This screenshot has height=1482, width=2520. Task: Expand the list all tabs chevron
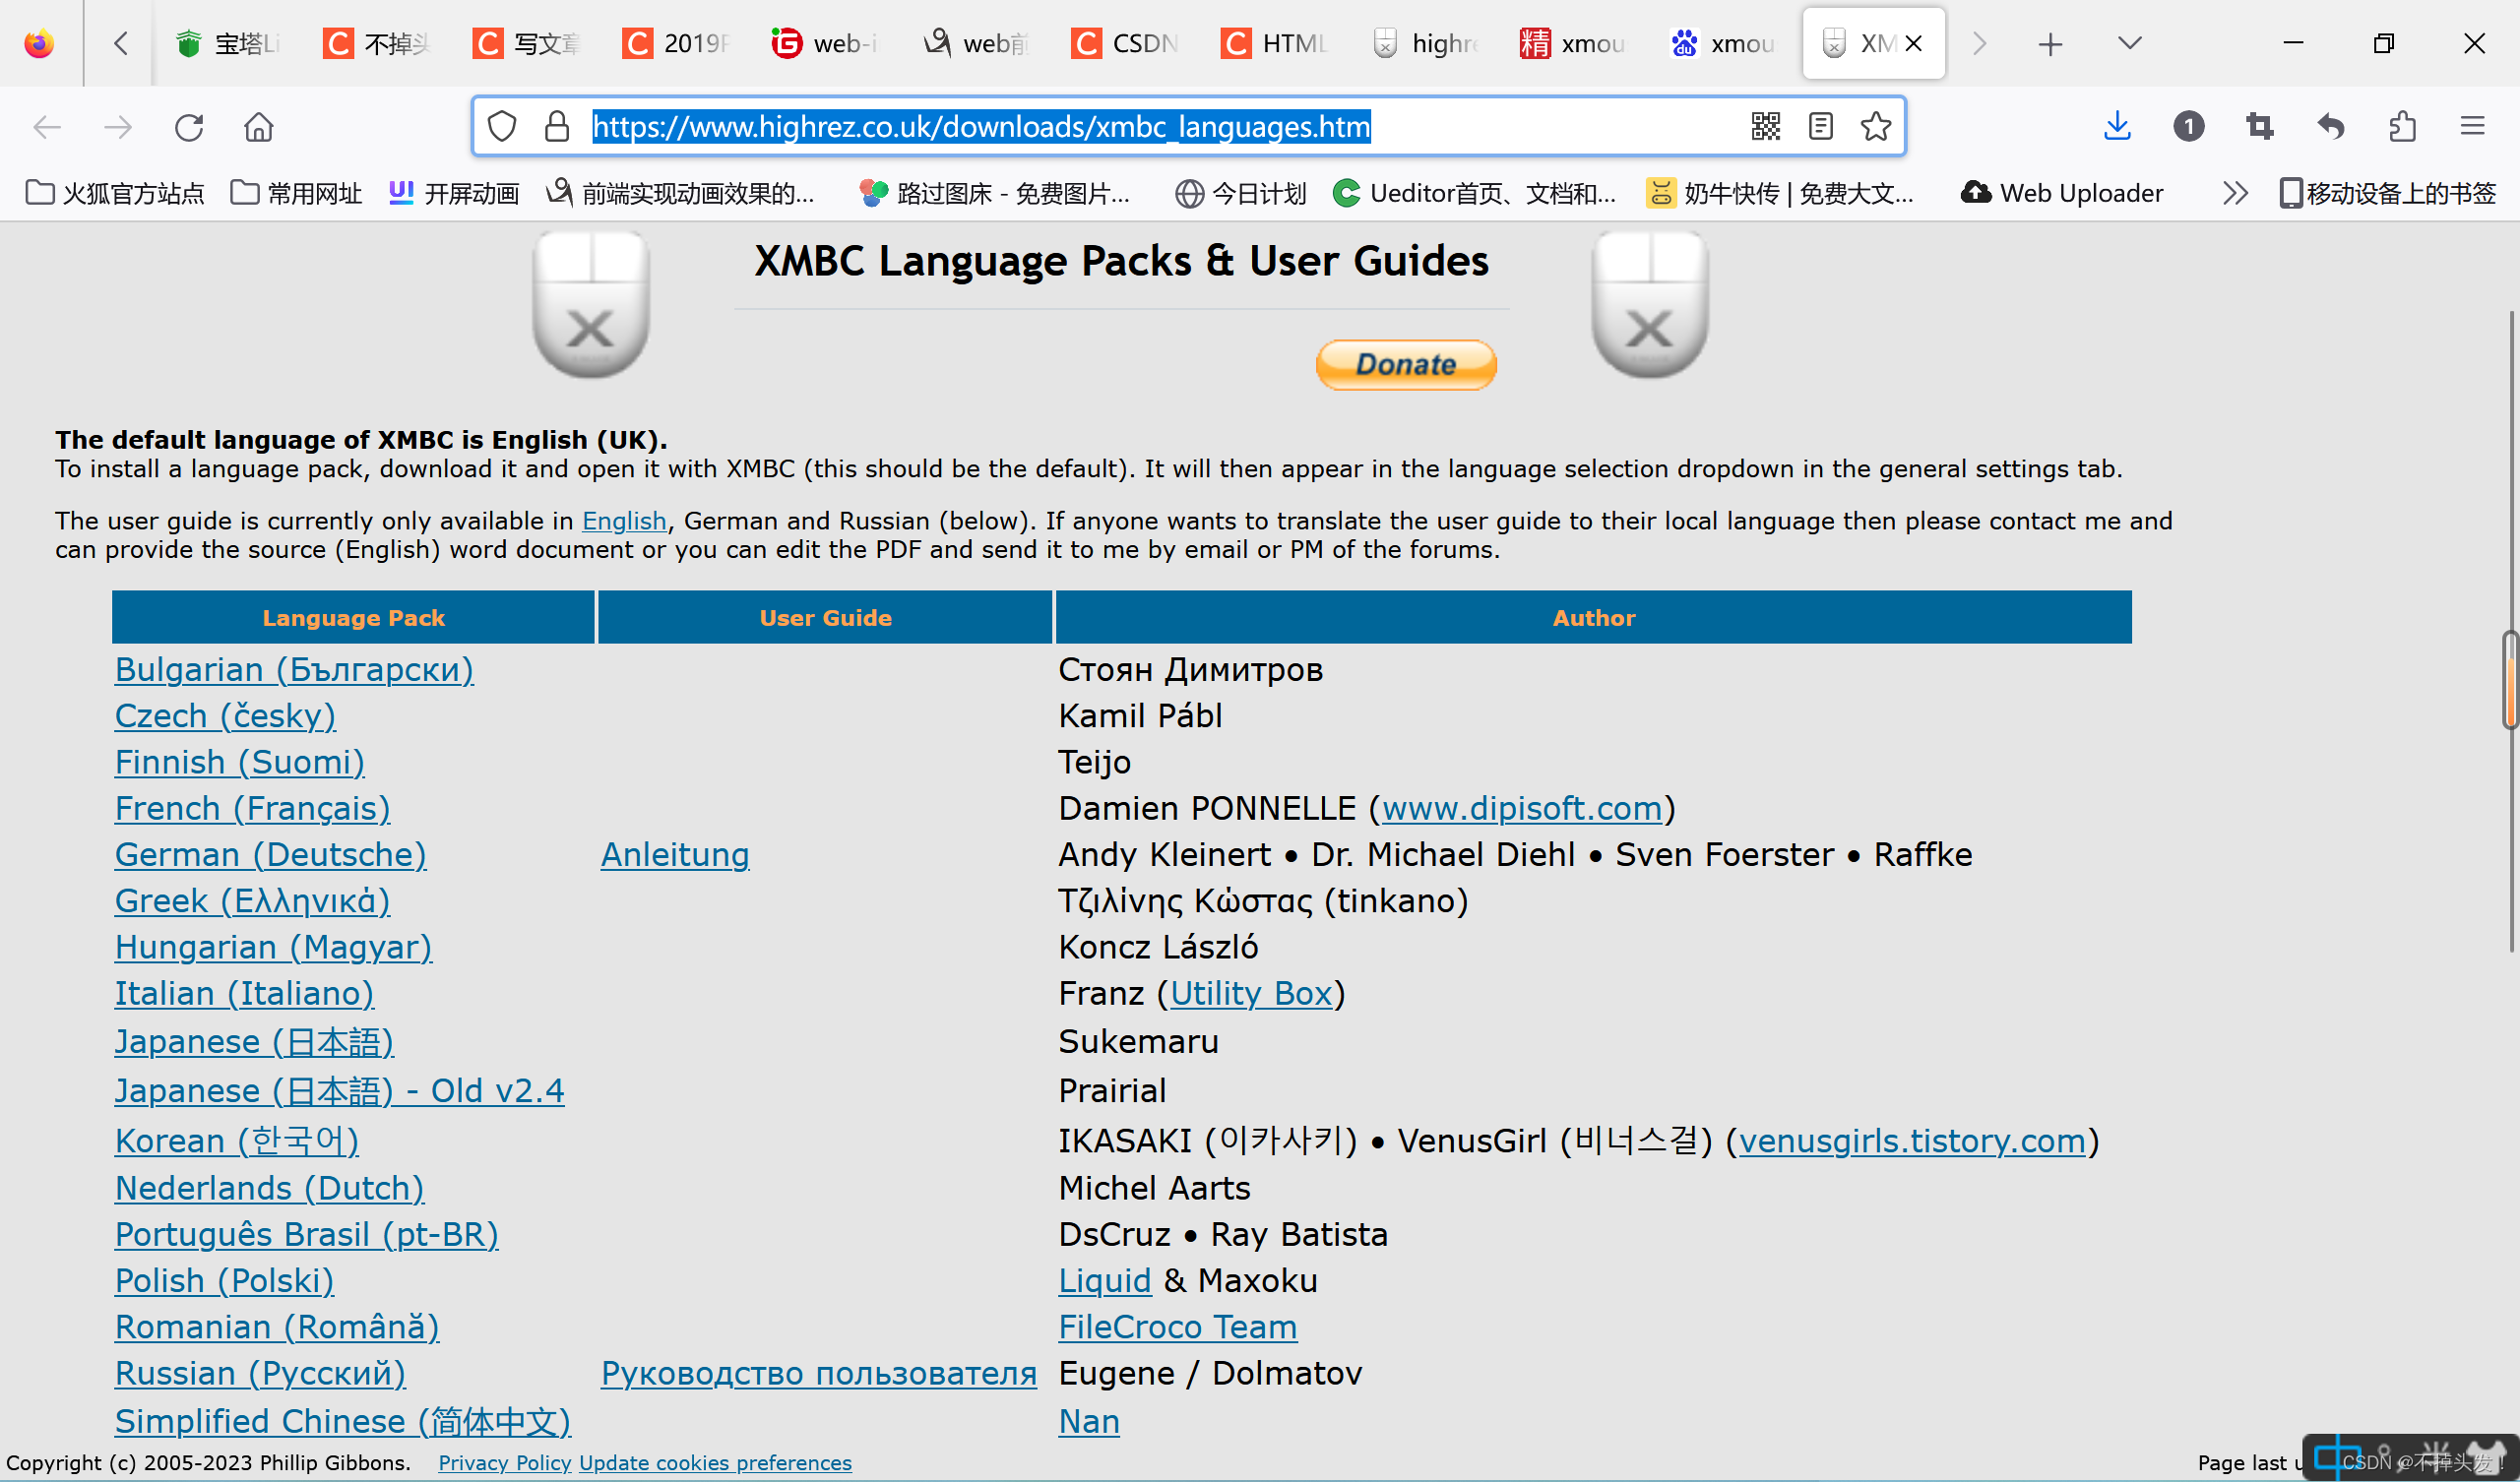coord(2129,43)
